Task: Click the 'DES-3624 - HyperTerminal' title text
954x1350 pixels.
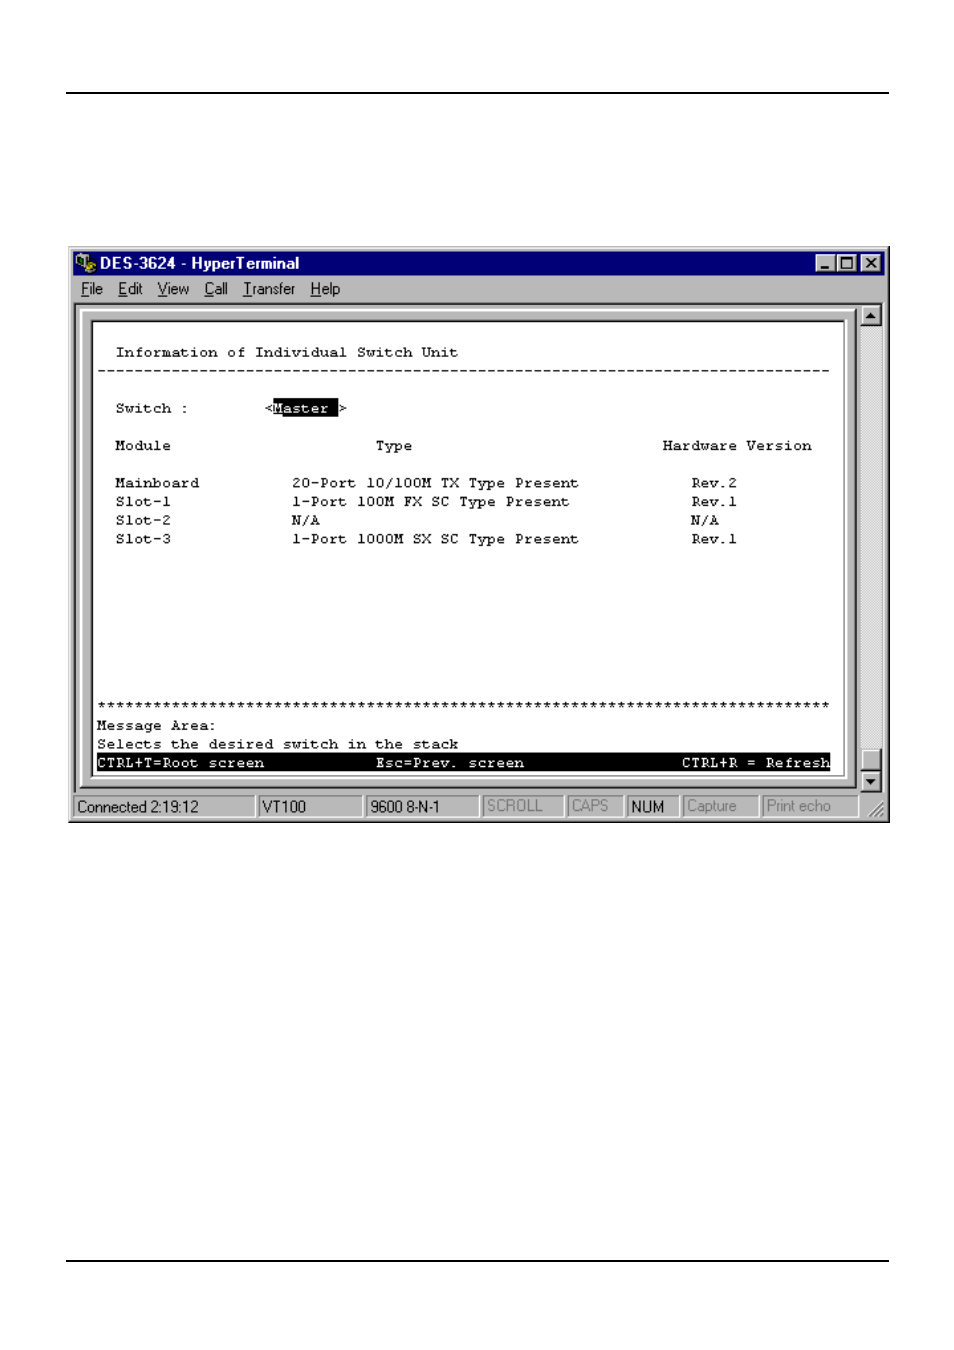Action: click(200, 263)
